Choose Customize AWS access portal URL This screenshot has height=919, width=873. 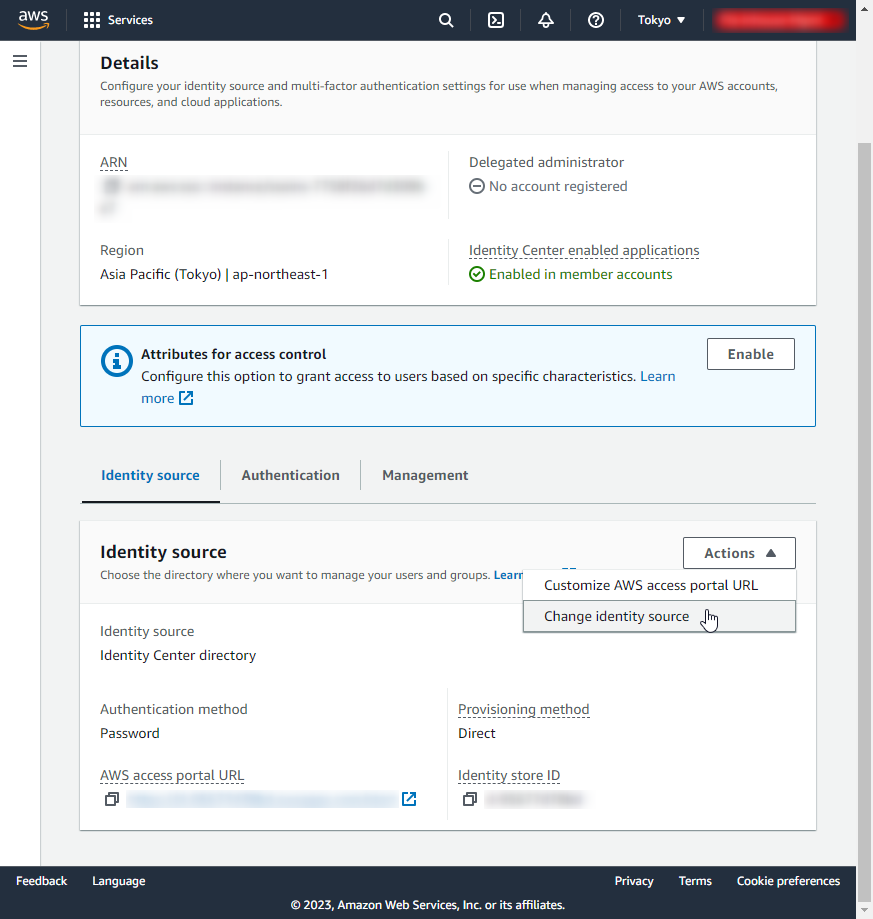click(659, 585)
